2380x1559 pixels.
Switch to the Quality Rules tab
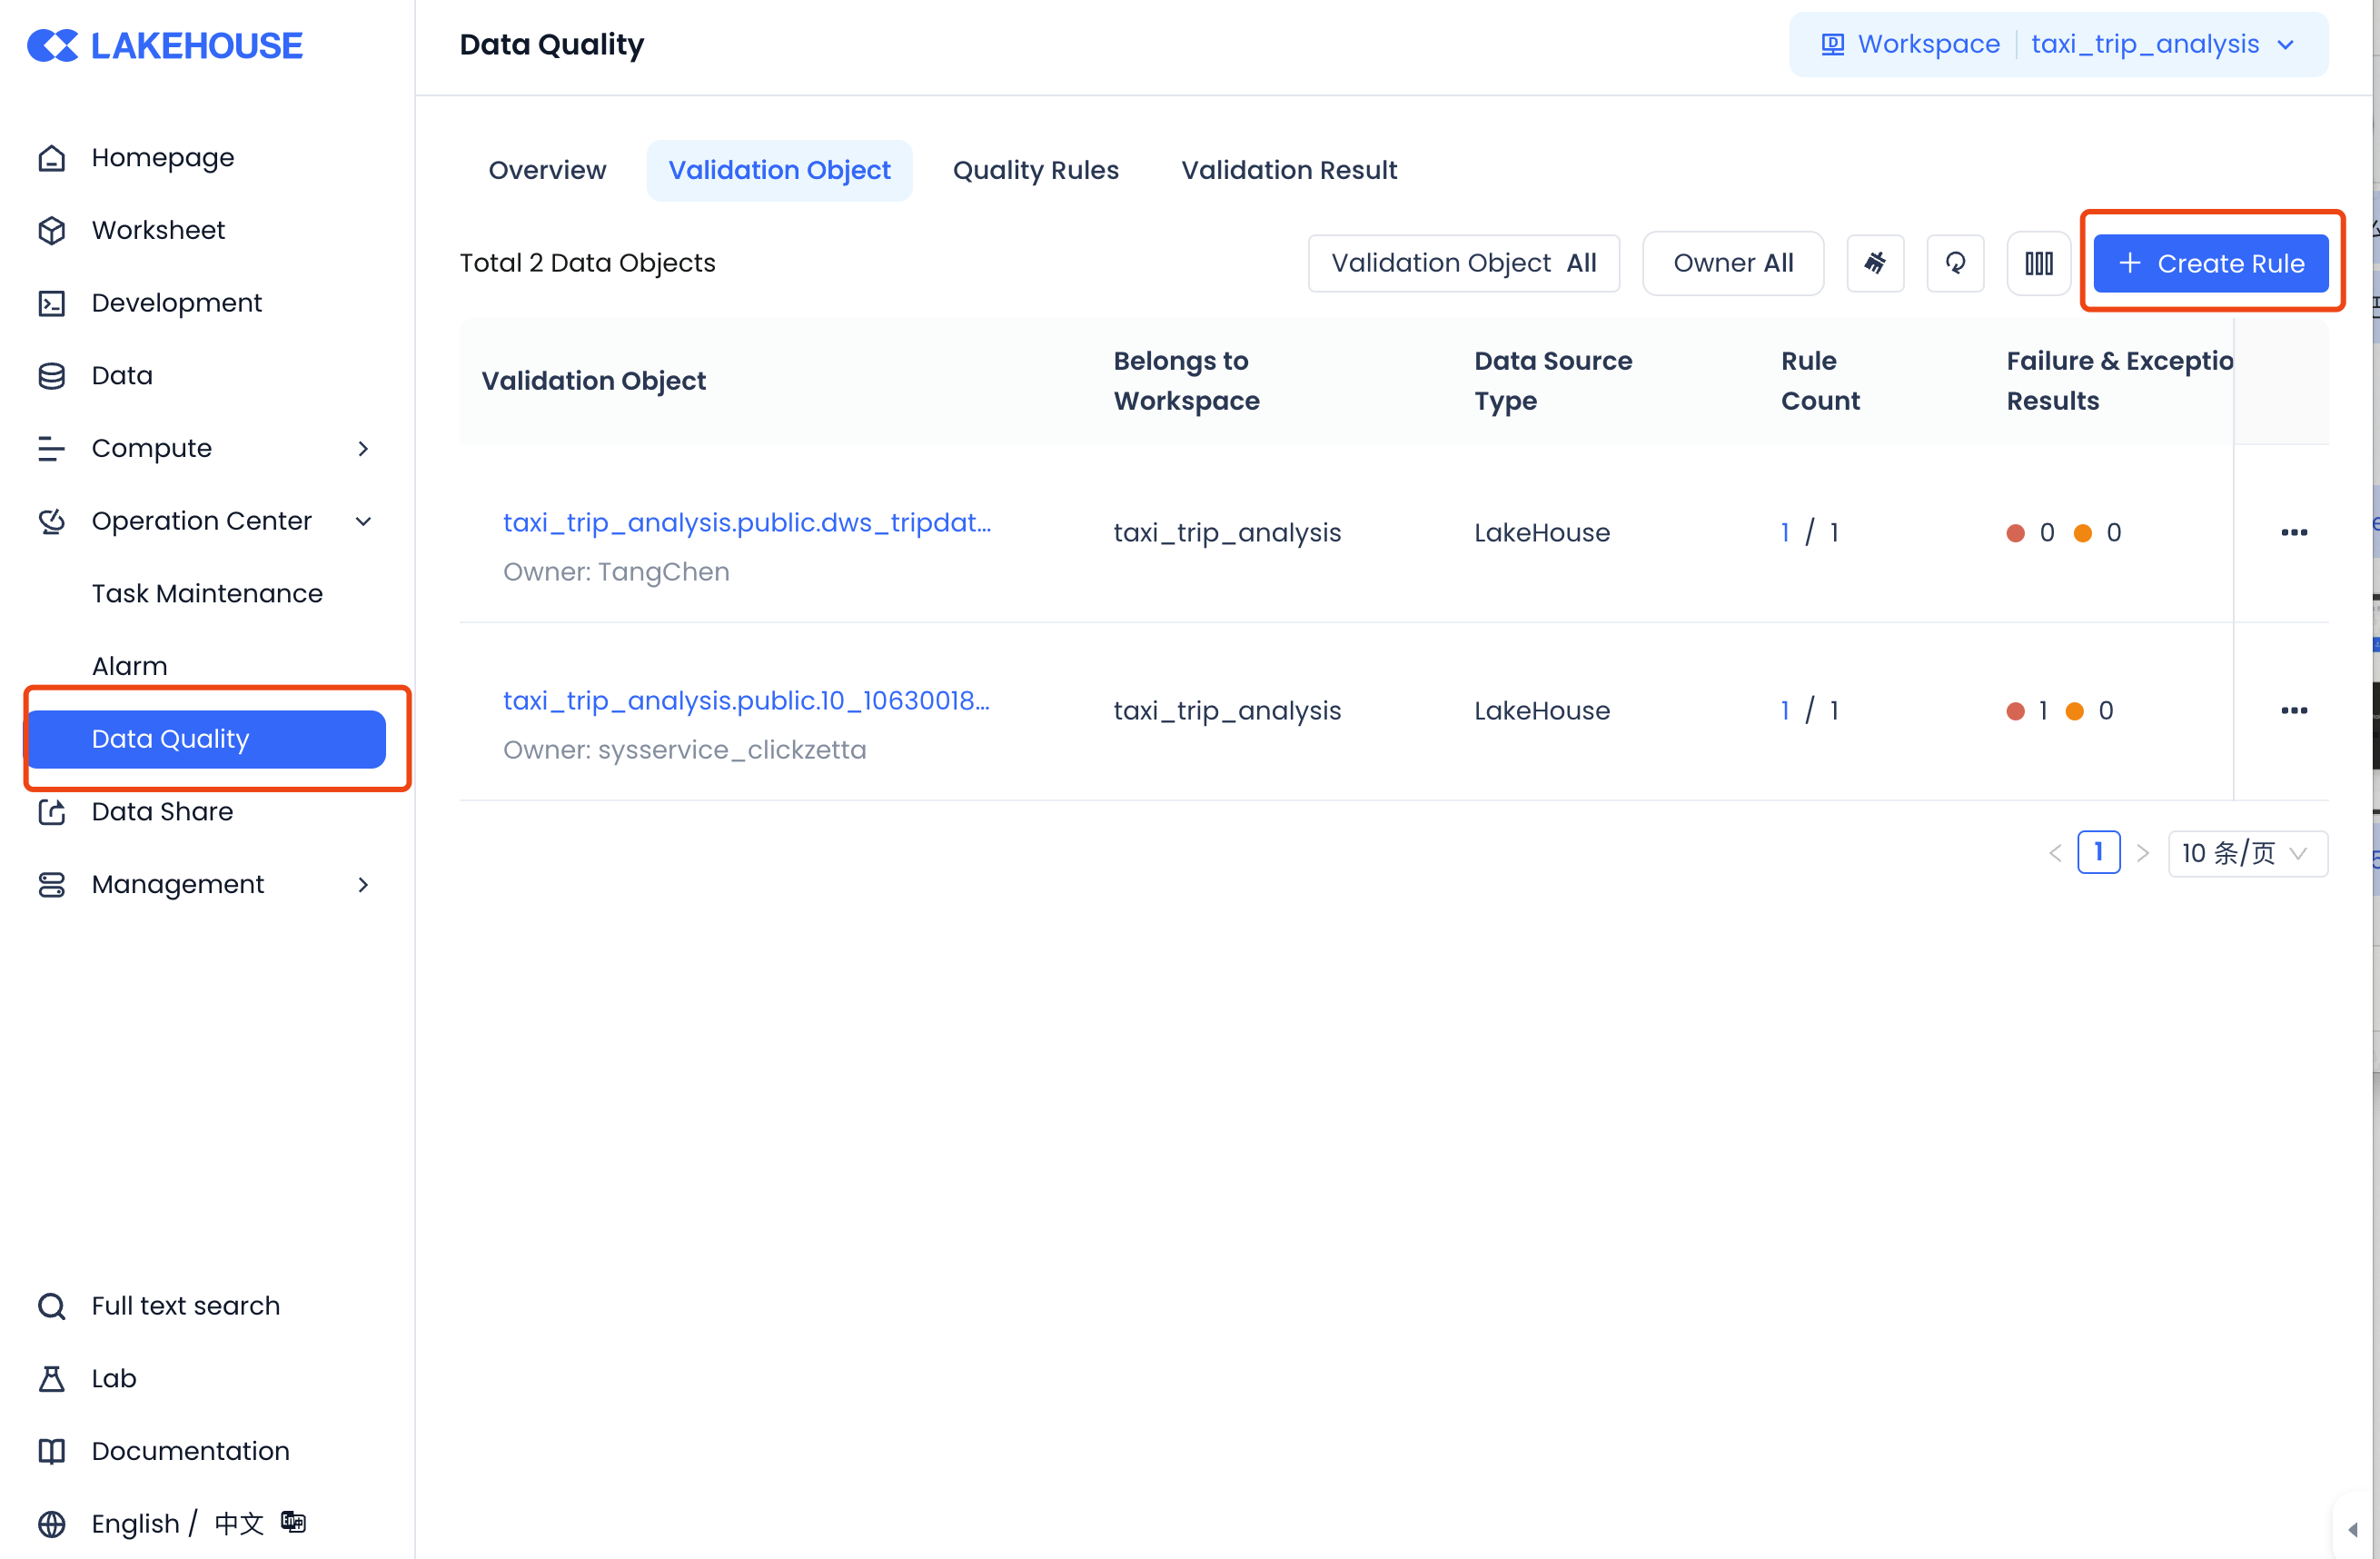[x=1035, y=170]
